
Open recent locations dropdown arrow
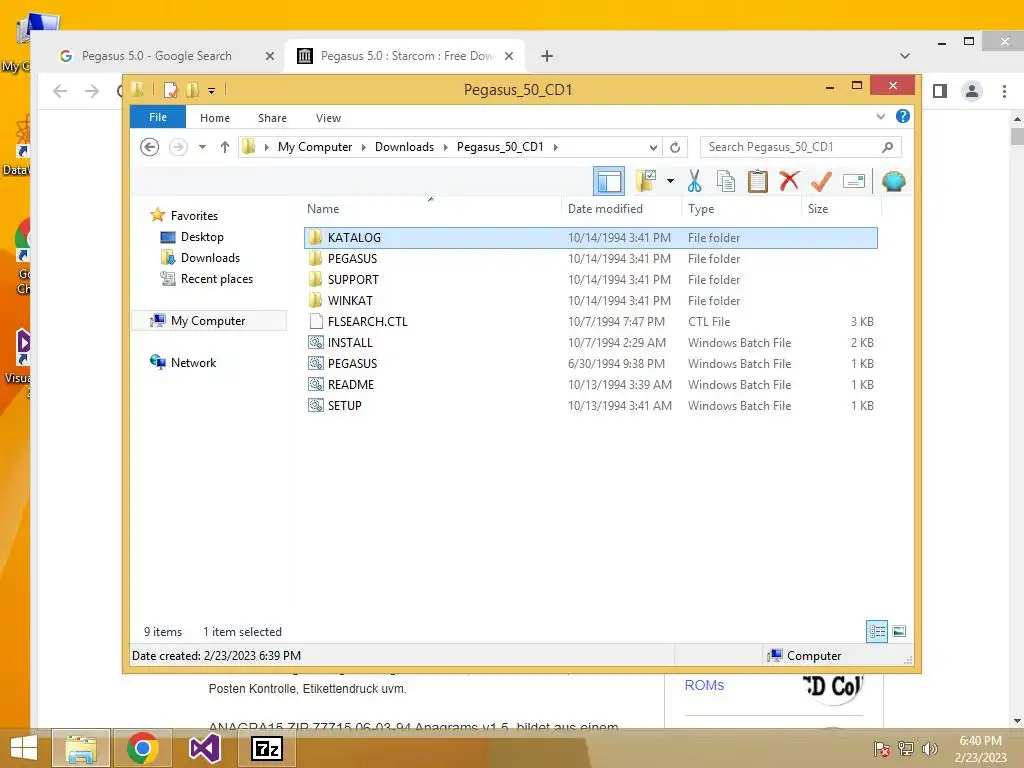click(x=202, y=147)
